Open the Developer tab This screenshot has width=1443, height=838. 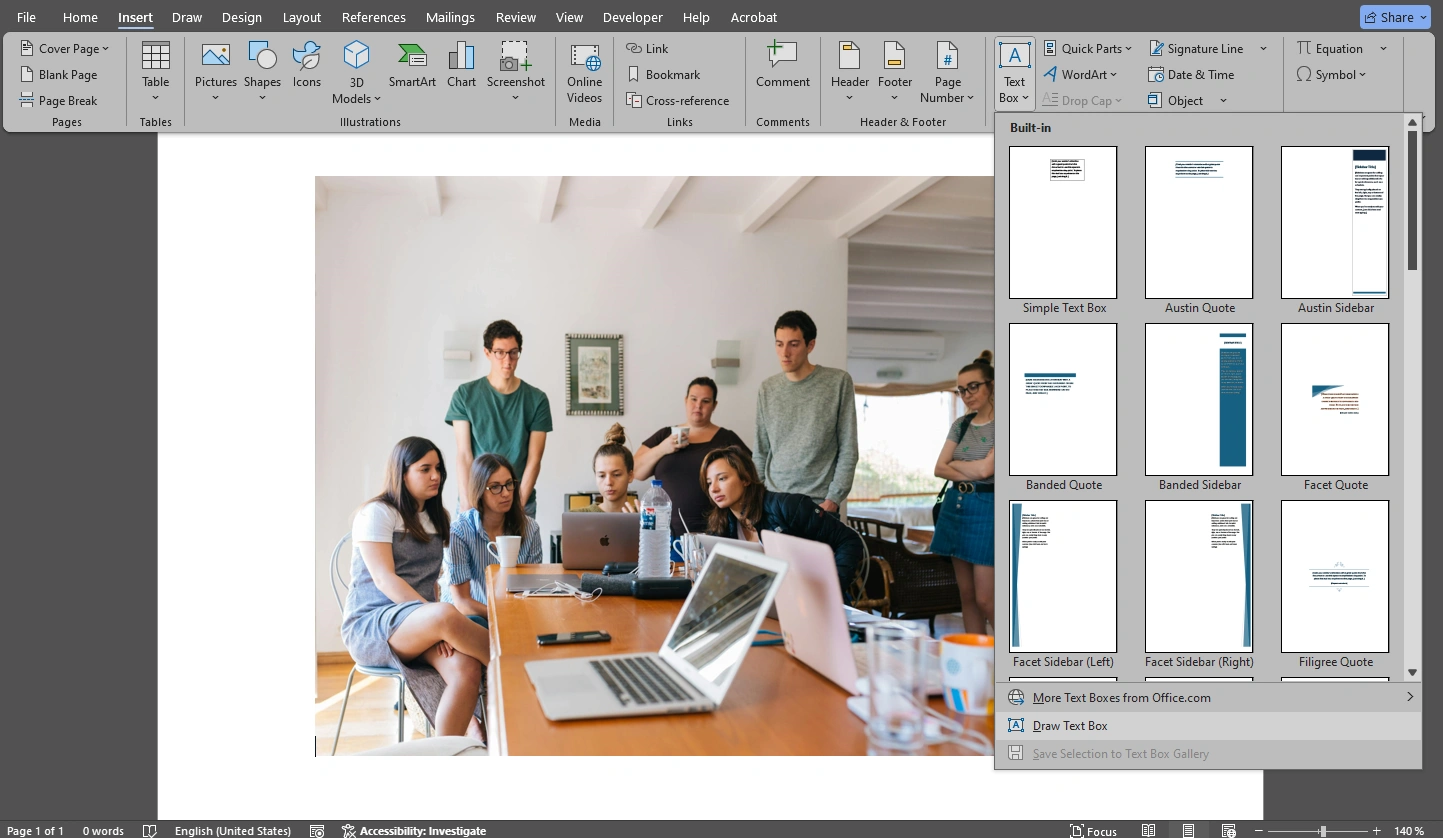point(633,17)
